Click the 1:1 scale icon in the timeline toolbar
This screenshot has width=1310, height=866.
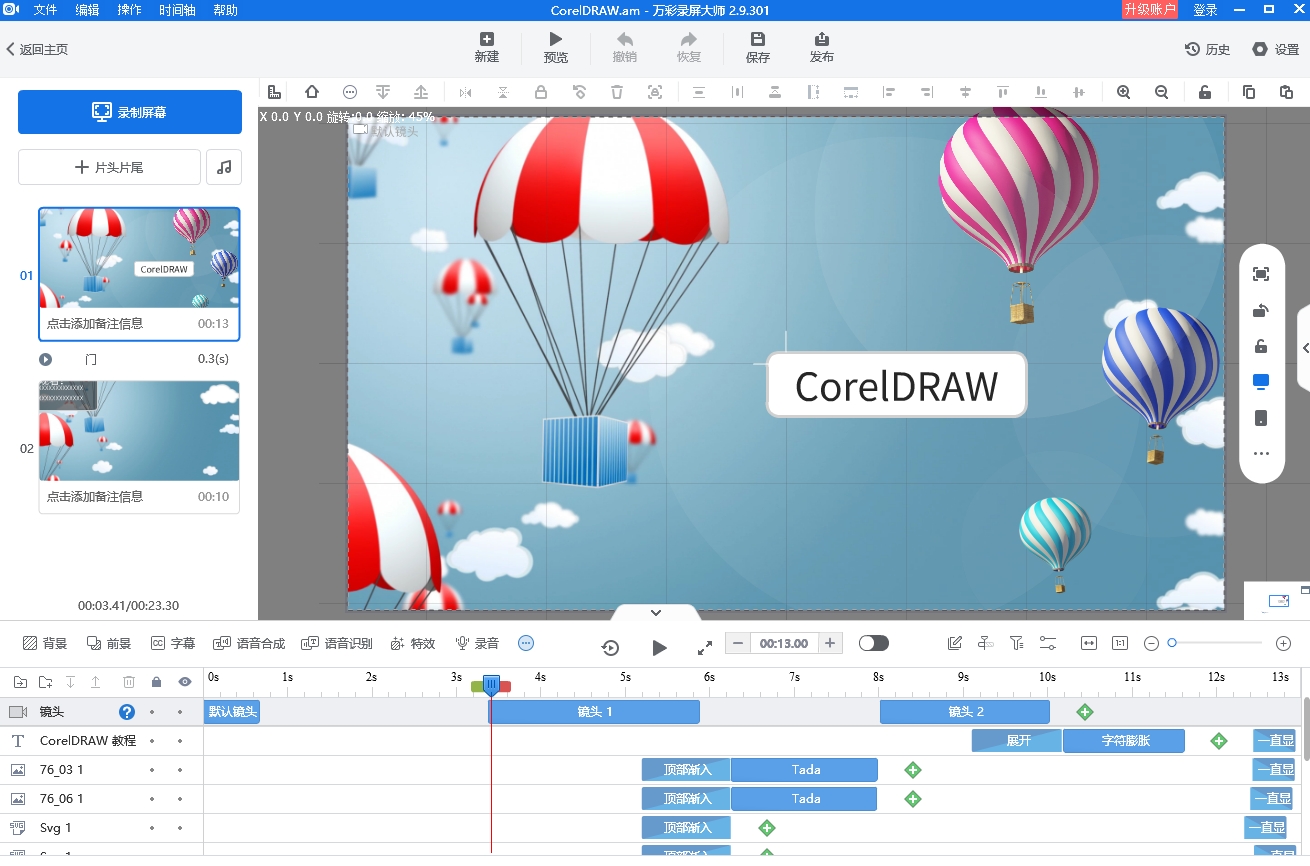(1120, 643)
